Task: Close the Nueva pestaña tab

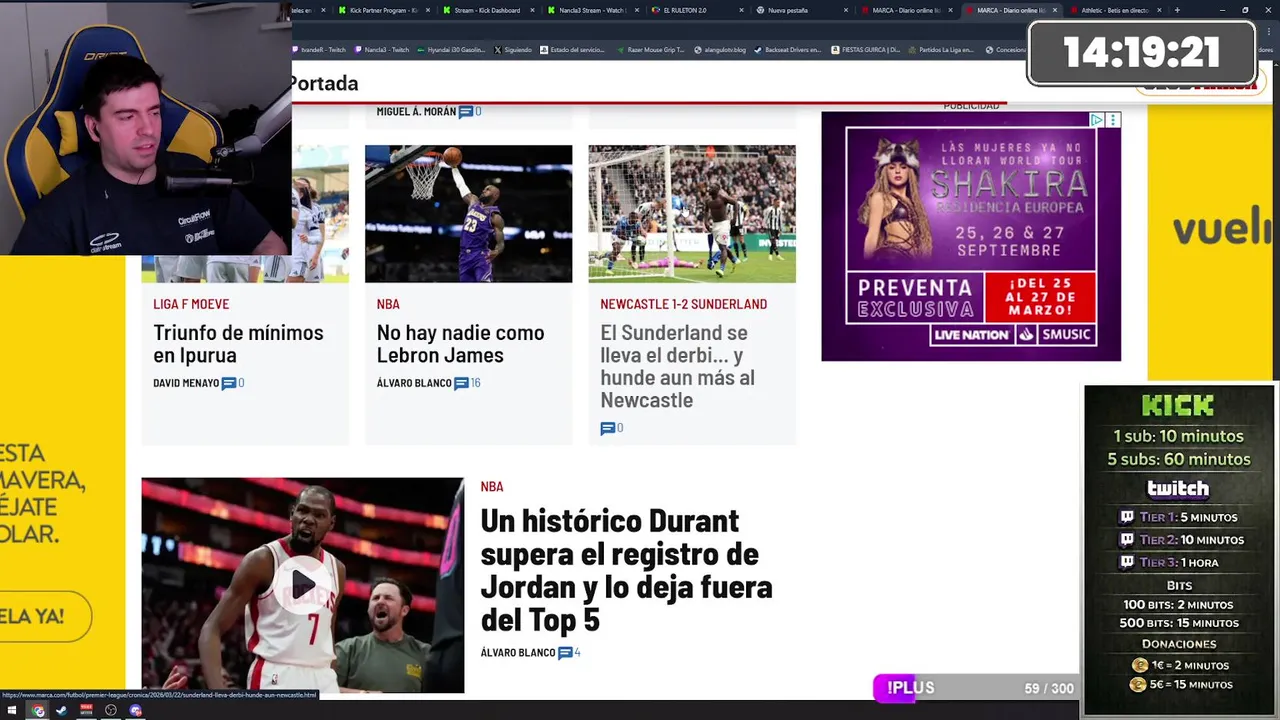Action: pyautogui.click(x=847, y=10)
